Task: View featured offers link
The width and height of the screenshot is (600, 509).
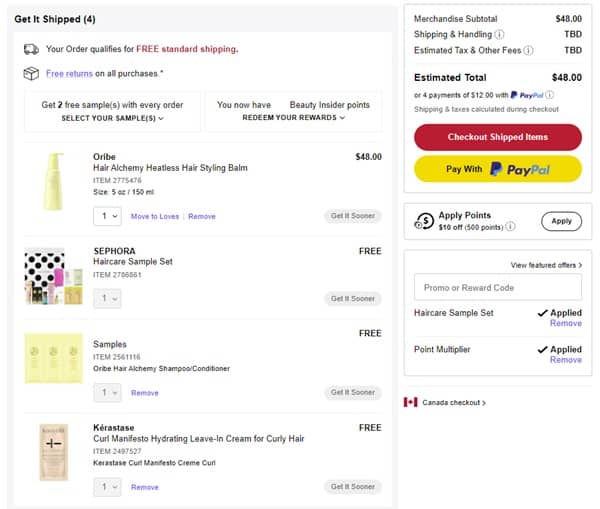Action: click(x=546, y=265)
